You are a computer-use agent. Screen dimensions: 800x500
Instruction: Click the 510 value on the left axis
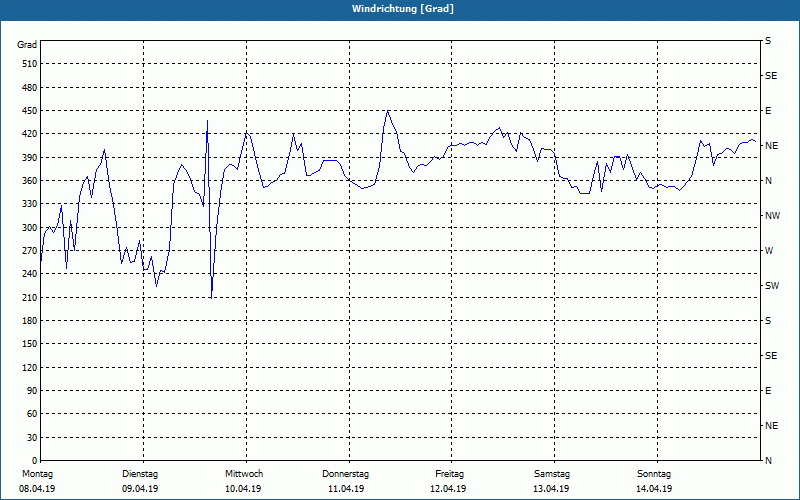pos(30,64)
